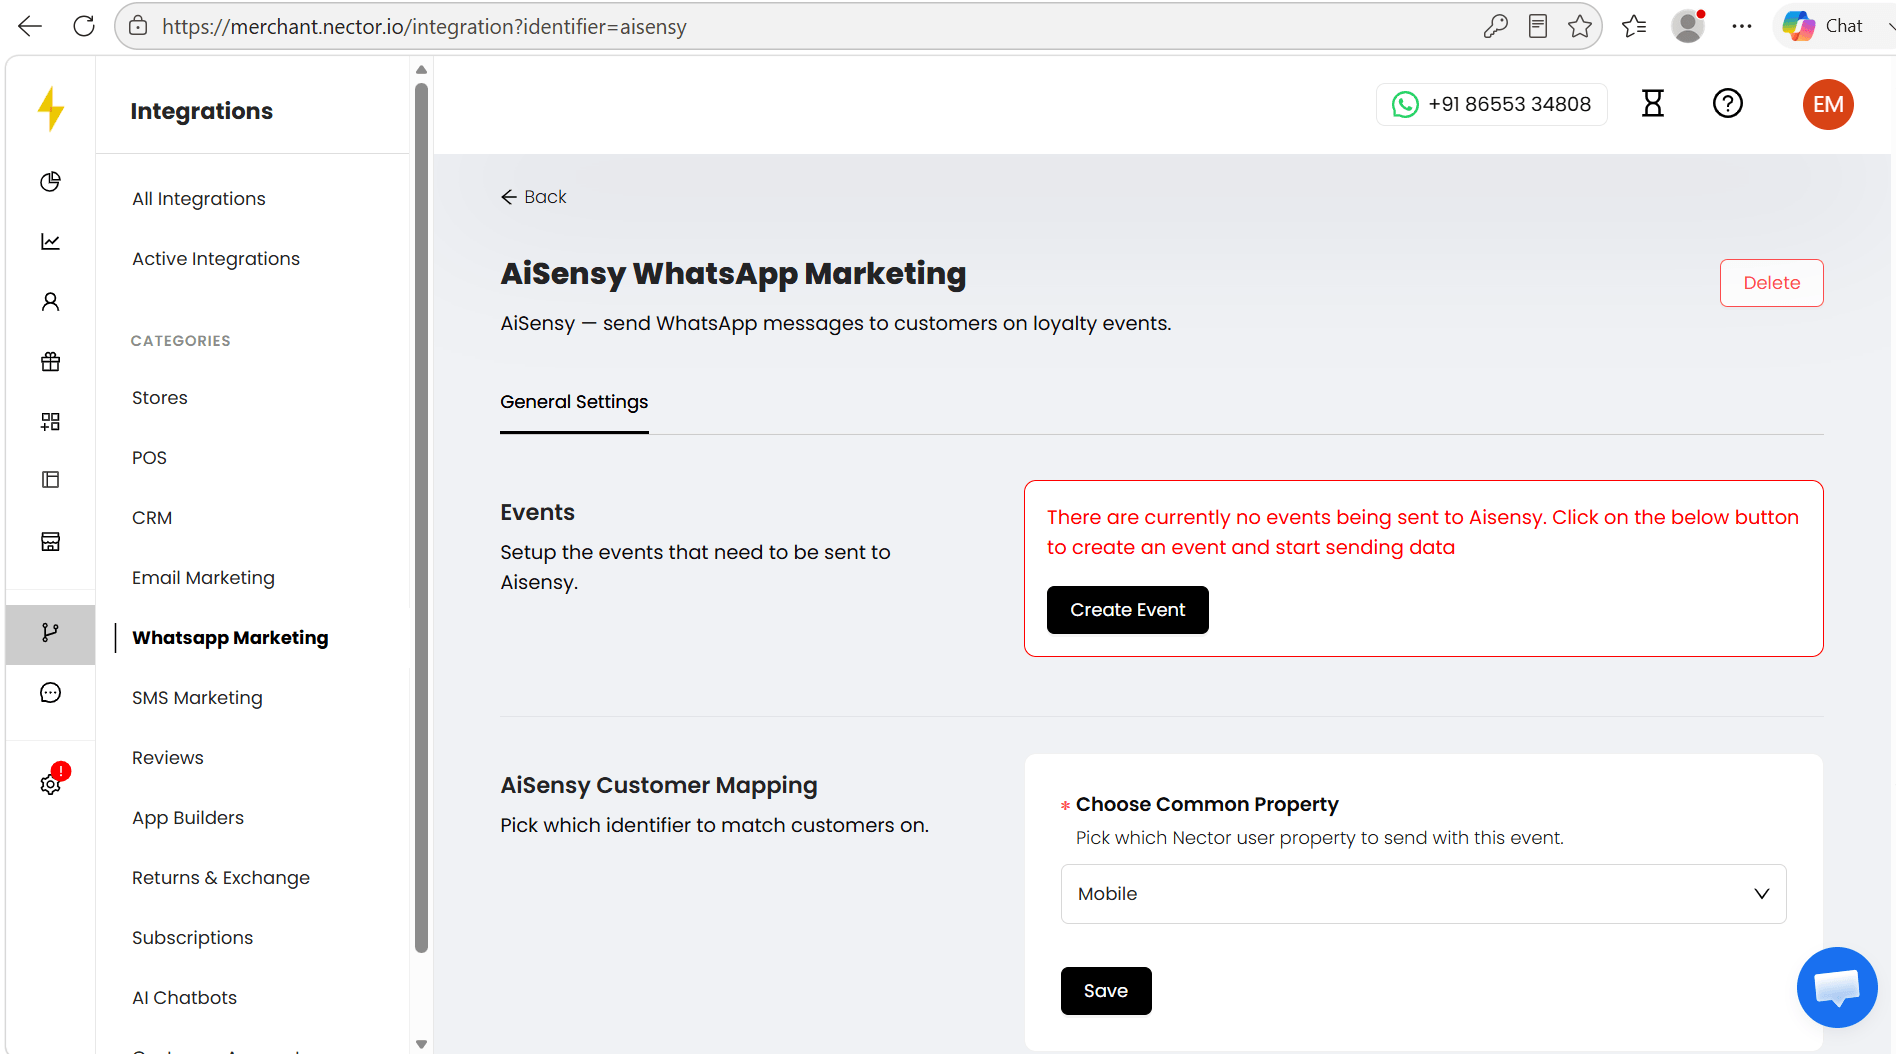Bookmark this page with star icon
The width and height of the screenshot is (1896, 1054).
pyautogui.click(x=1580, y=26)
